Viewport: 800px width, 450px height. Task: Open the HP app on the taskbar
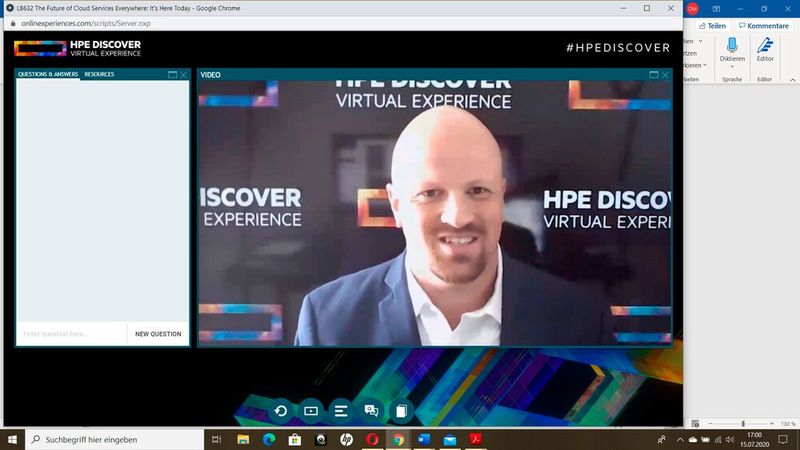346,439
